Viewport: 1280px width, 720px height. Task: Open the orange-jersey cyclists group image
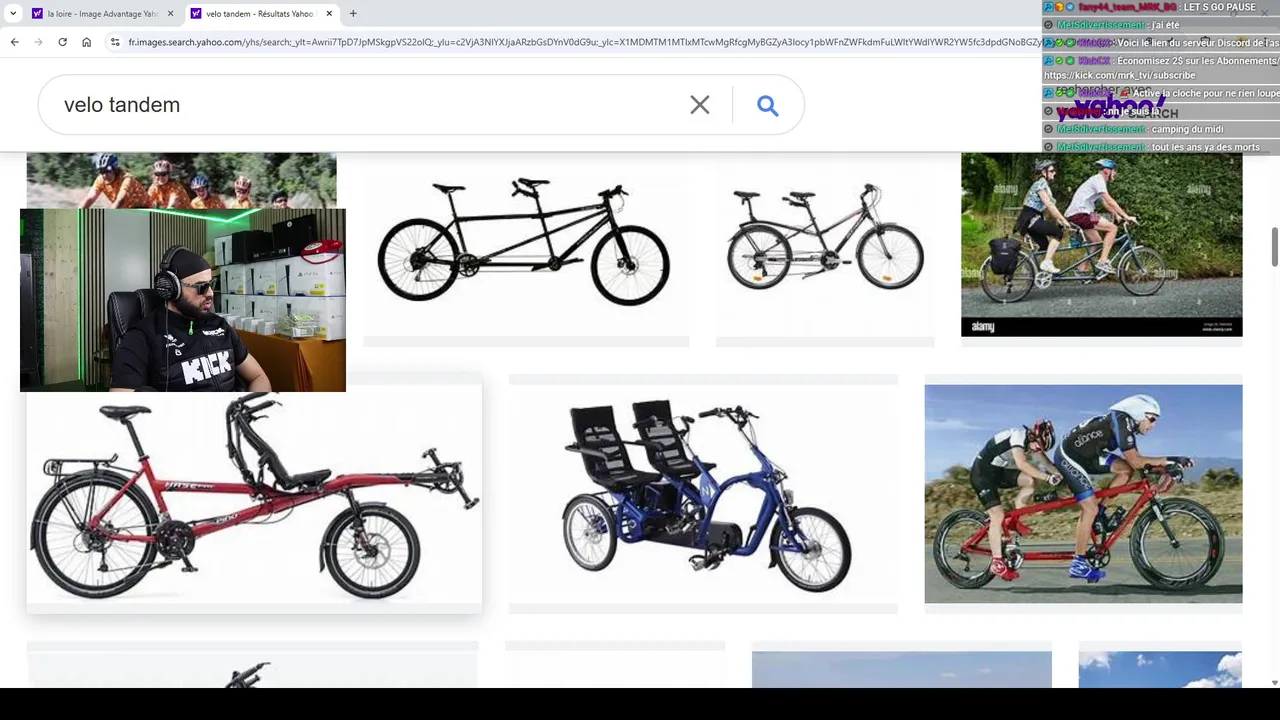pyautogui.click(x=181, y=180)
